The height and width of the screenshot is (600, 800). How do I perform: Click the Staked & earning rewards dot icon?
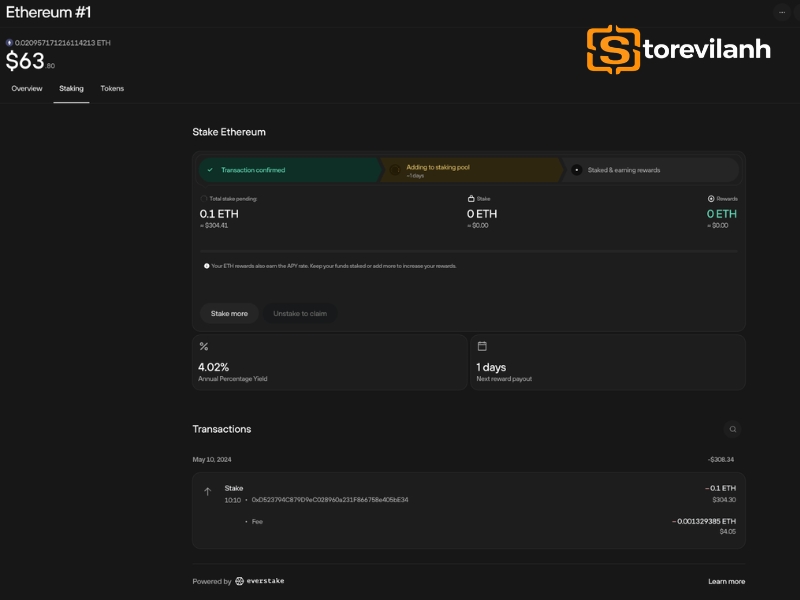(577, 170)
